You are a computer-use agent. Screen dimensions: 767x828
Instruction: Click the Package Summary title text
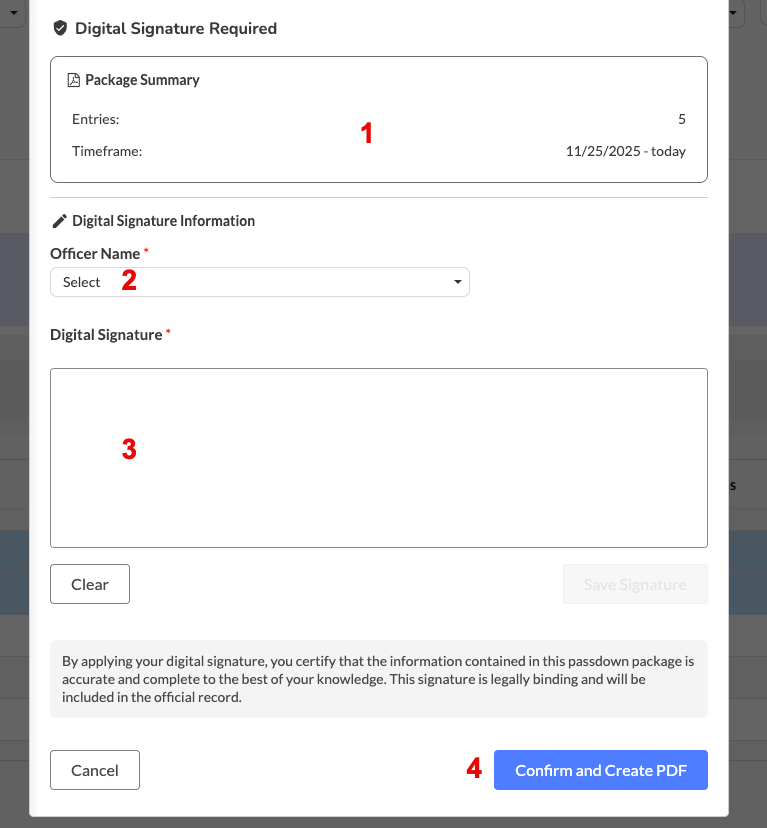coord(142,80)
